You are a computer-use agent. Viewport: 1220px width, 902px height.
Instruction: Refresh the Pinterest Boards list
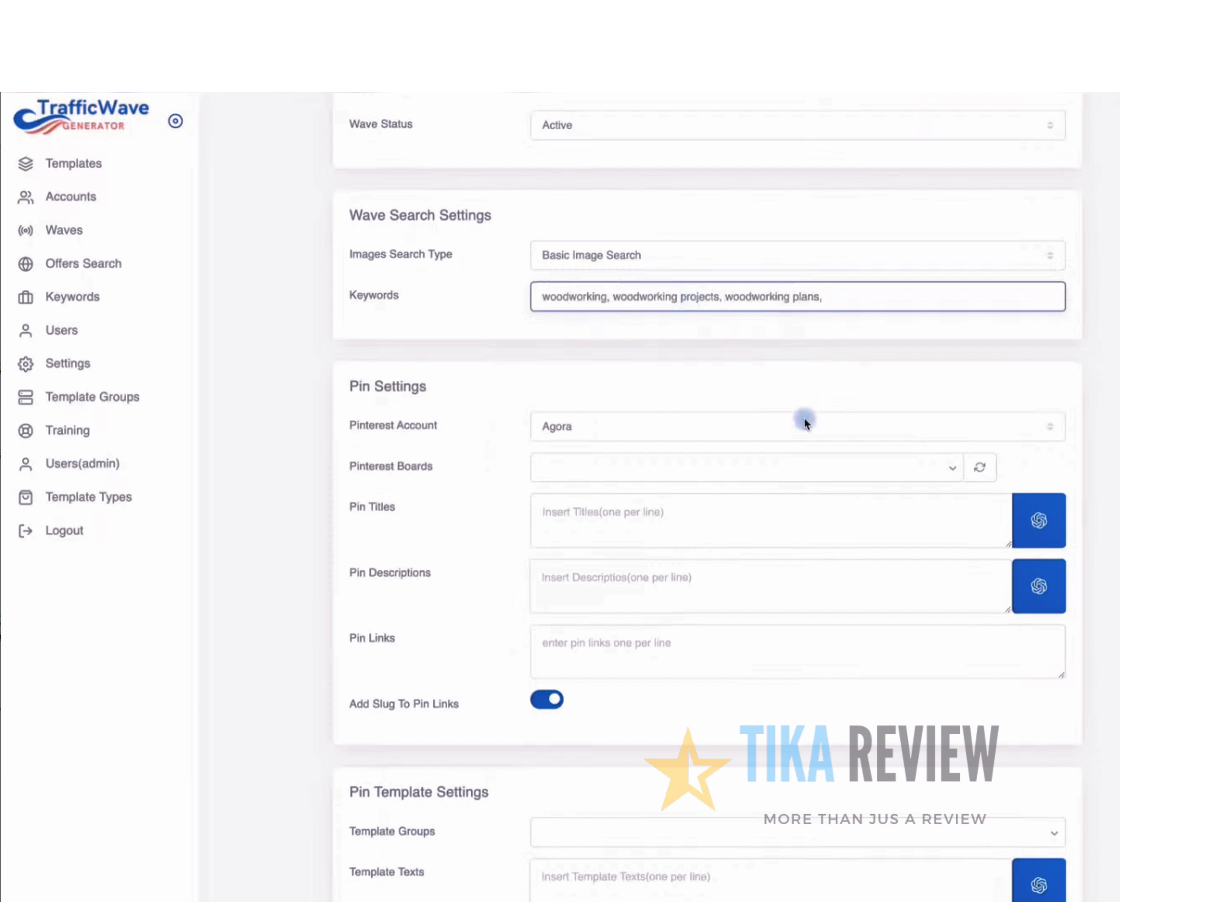point(980,467)
